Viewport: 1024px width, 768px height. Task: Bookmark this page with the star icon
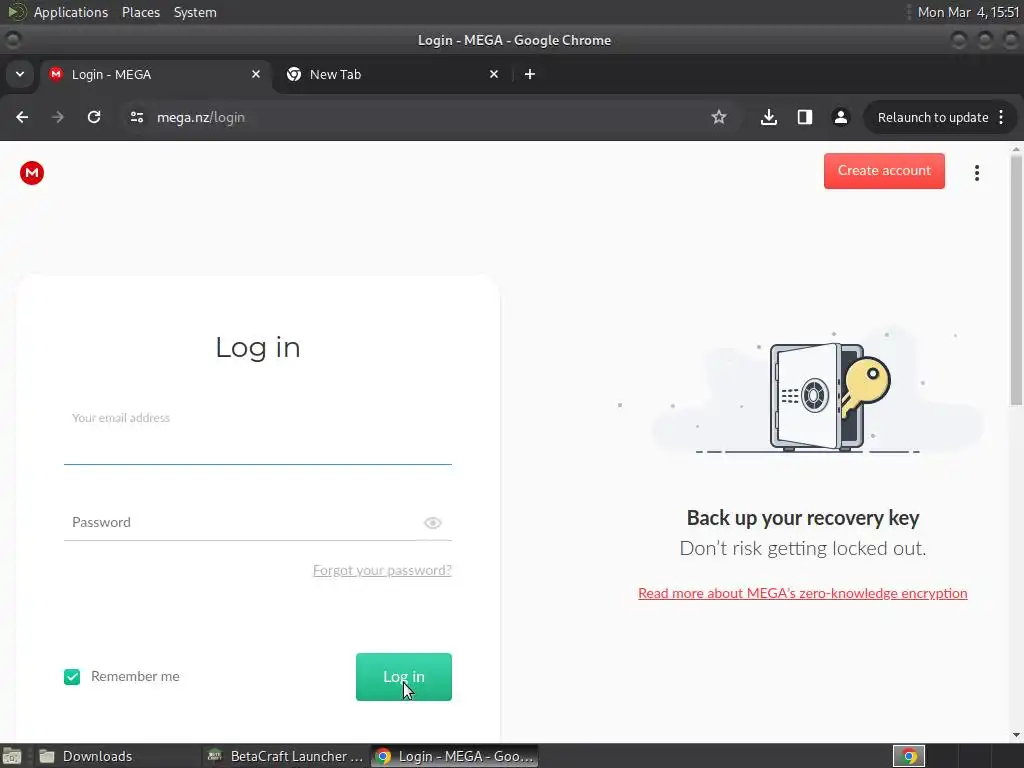pyautogui.click(x=718, y=117)
